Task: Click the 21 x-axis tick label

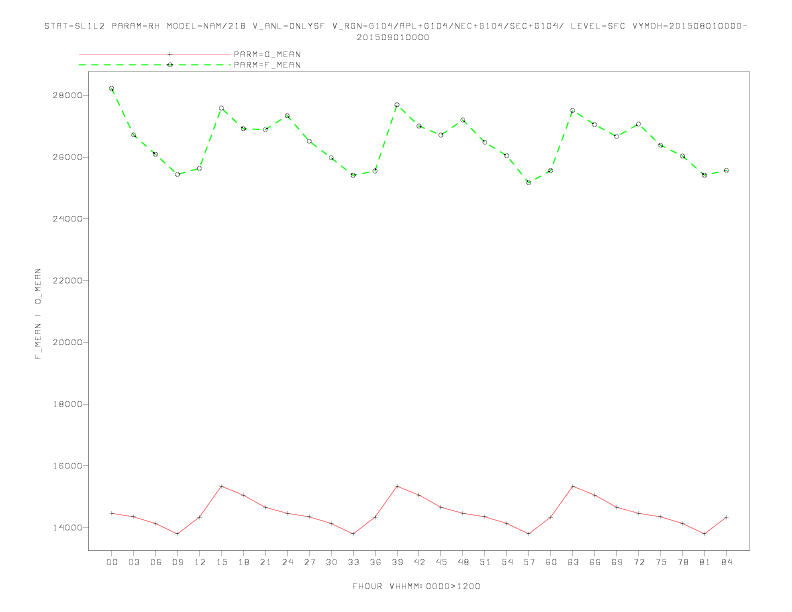Action: [265, 562]
